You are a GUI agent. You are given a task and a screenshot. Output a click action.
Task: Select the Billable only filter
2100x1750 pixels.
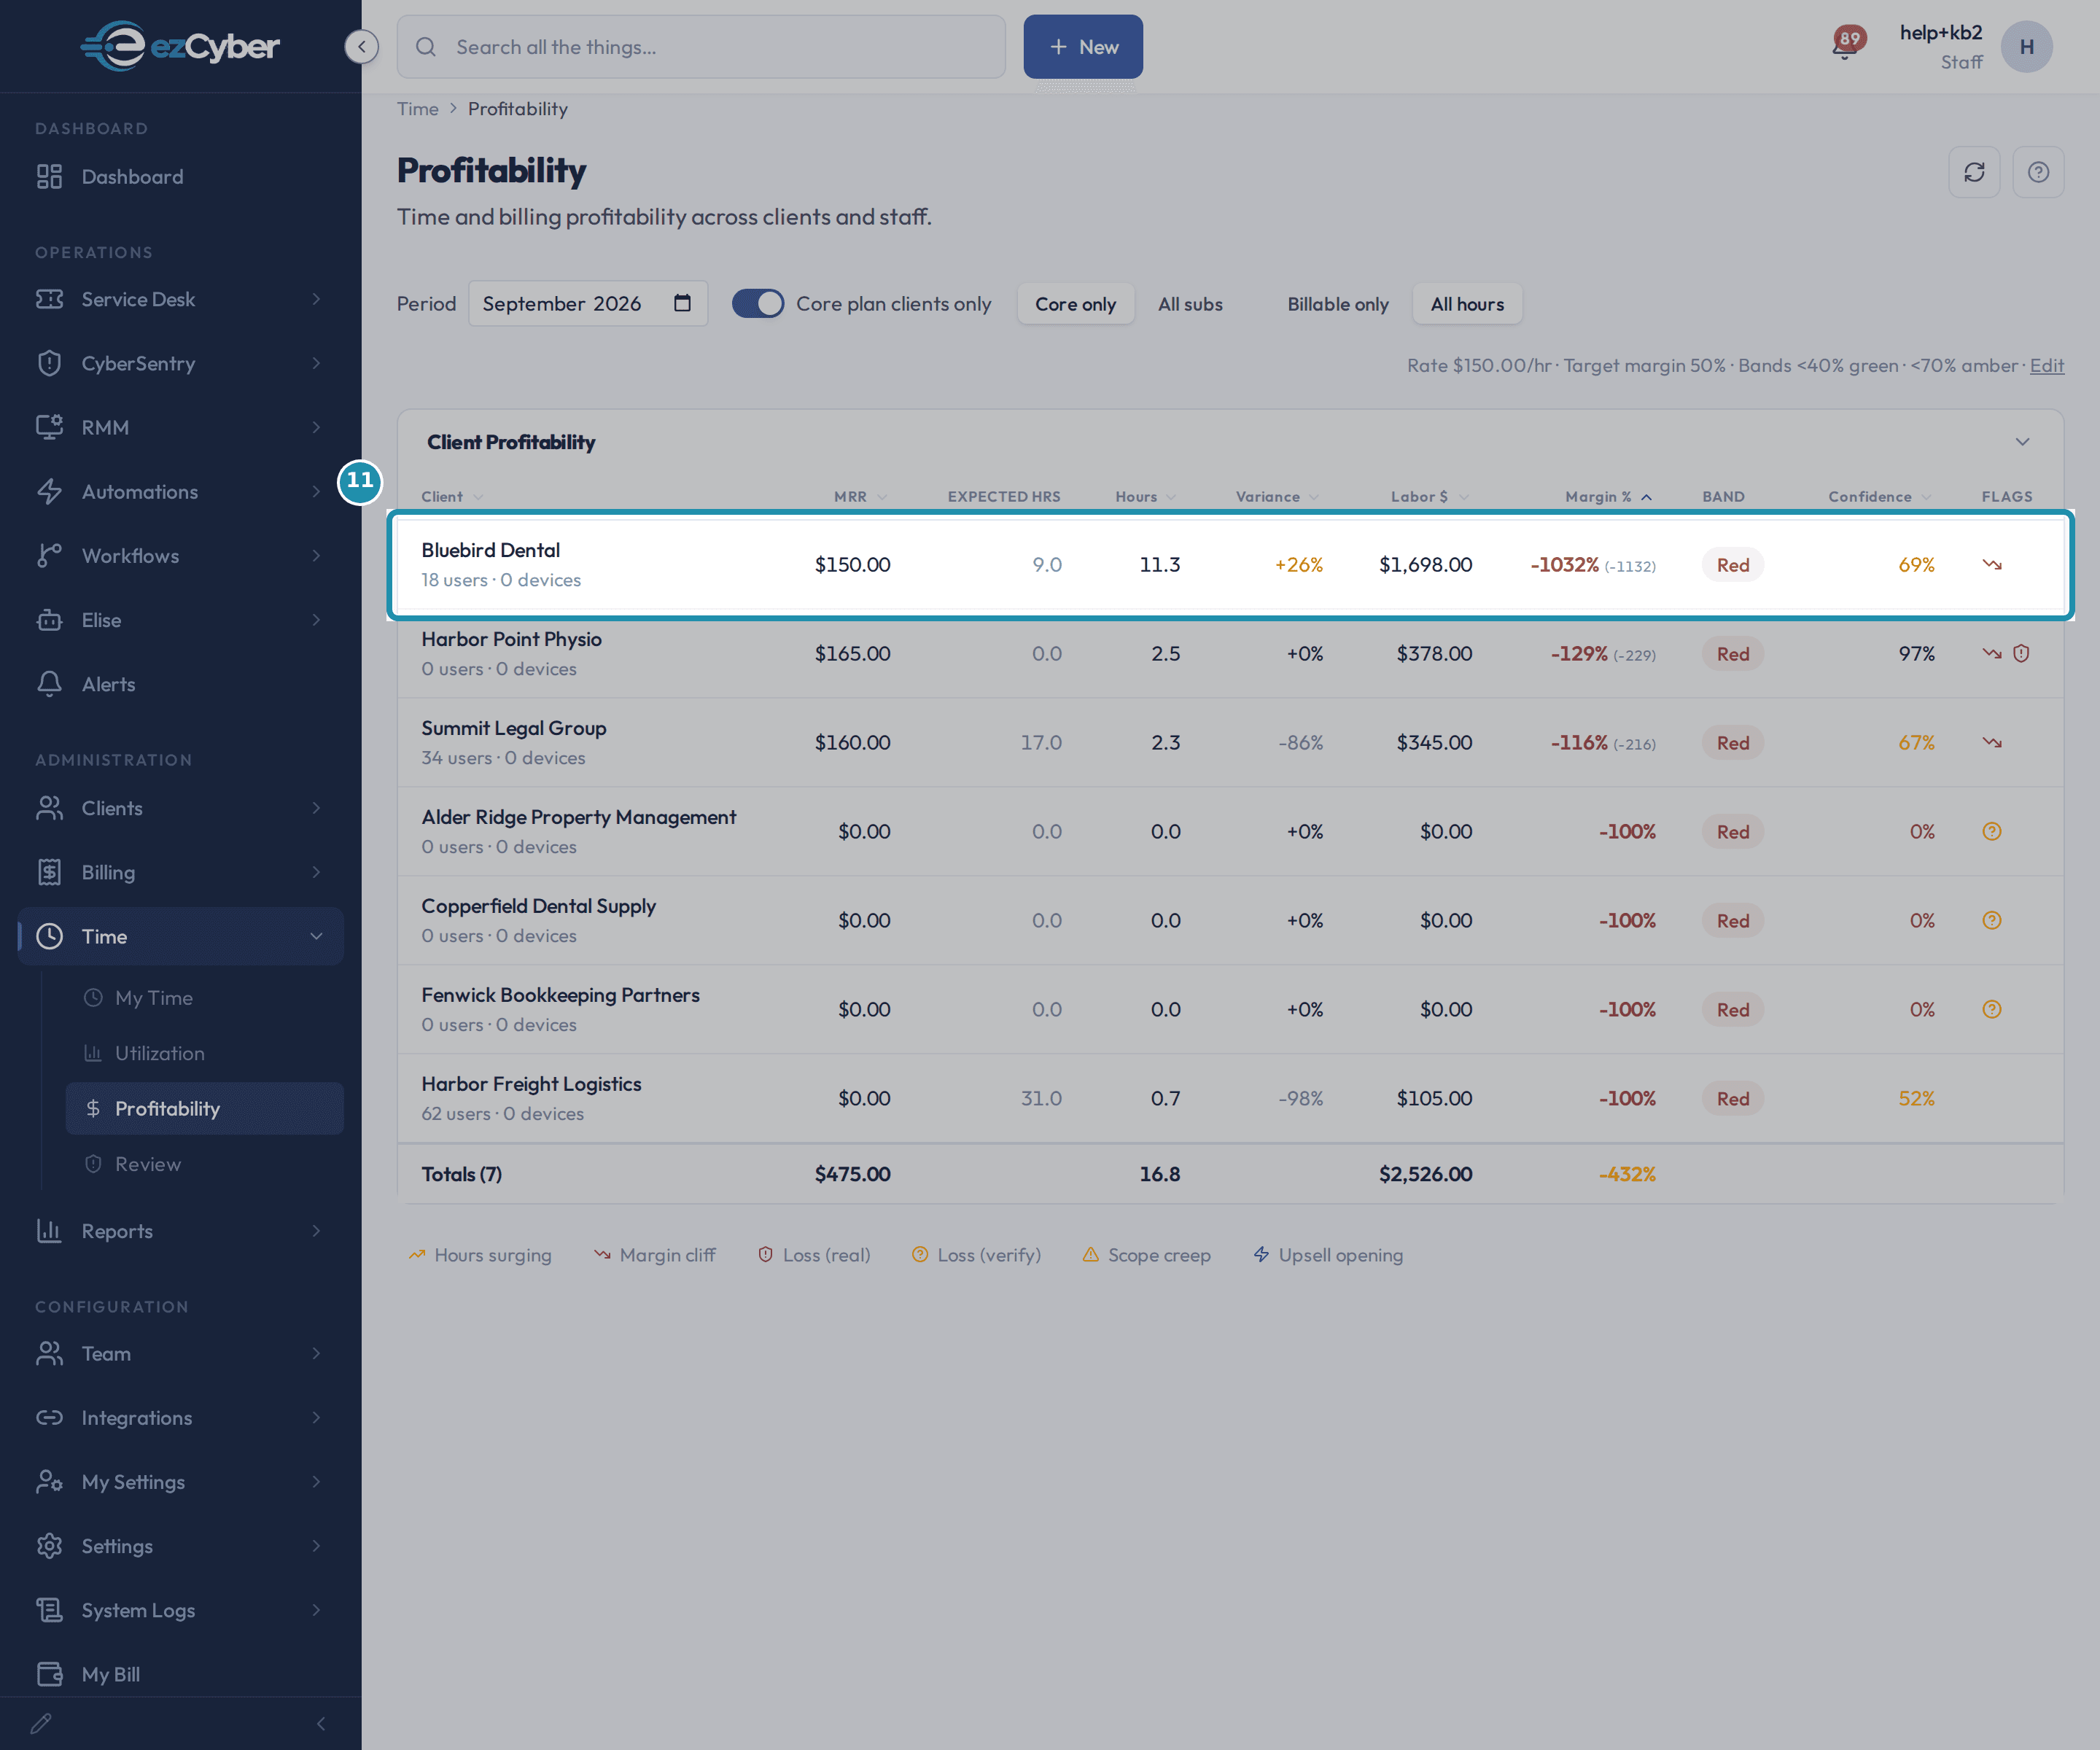click(1338, 304)
